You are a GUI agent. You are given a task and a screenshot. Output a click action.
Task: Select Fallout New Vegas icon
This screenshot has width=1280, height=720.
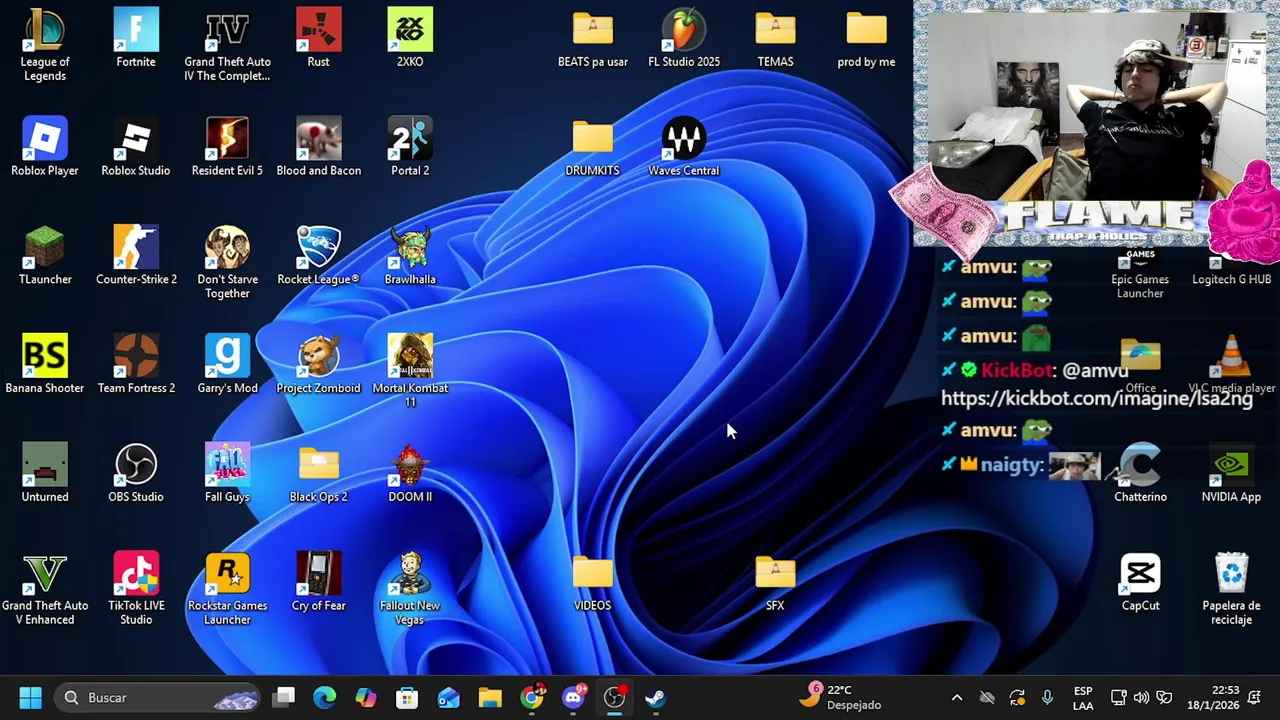coord(410,588)
